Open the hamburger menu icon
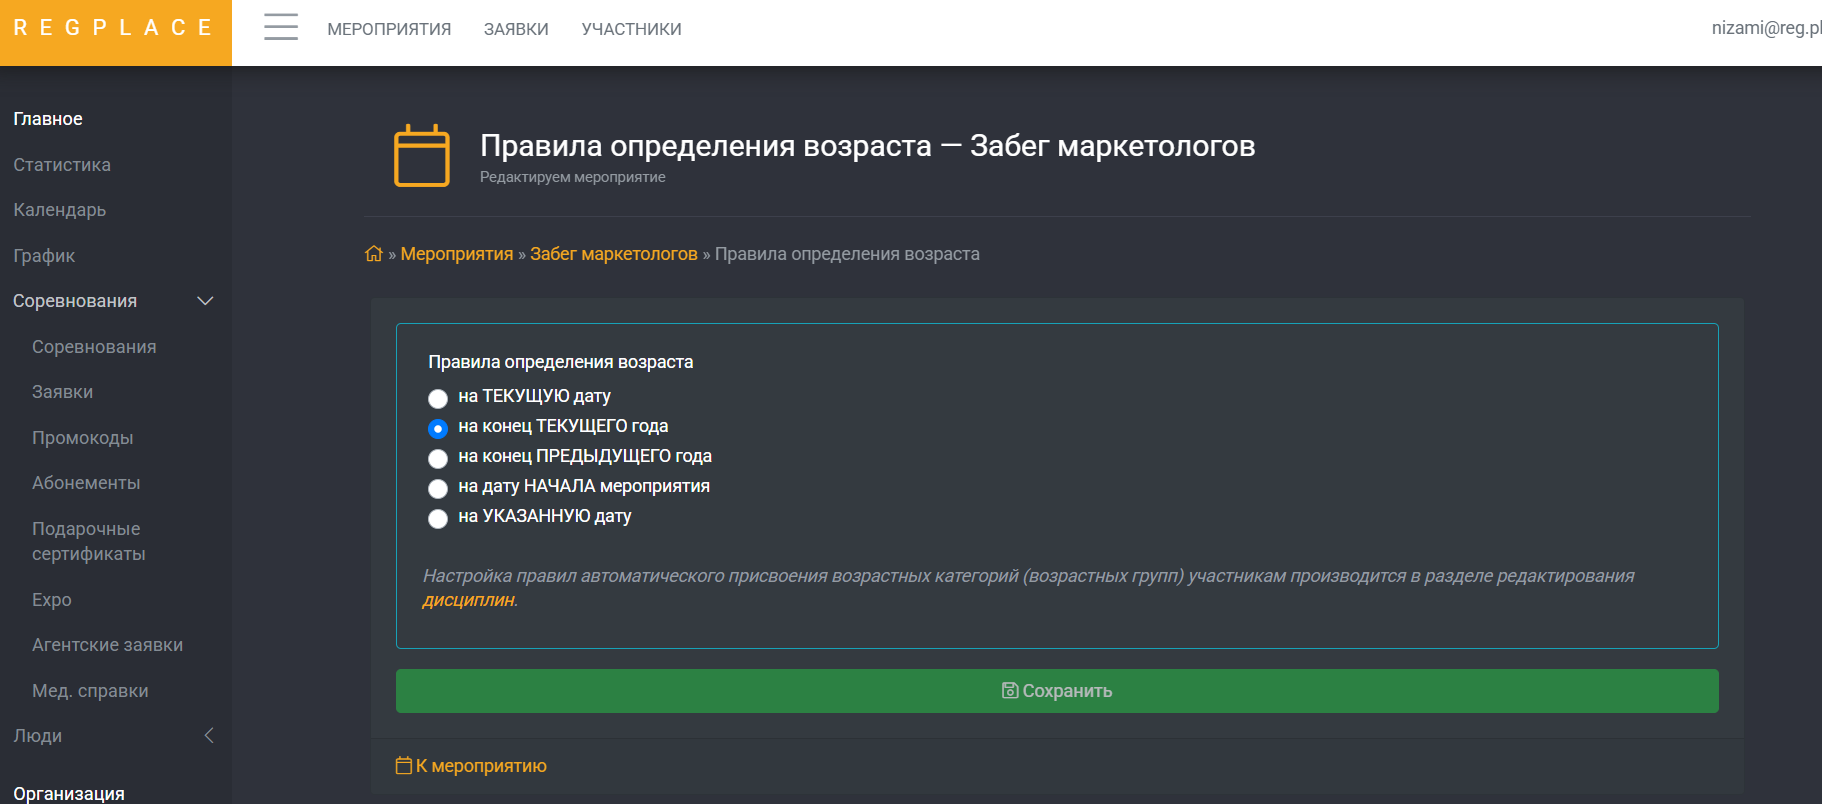The image size is (1822, 804). click(281, 28)
